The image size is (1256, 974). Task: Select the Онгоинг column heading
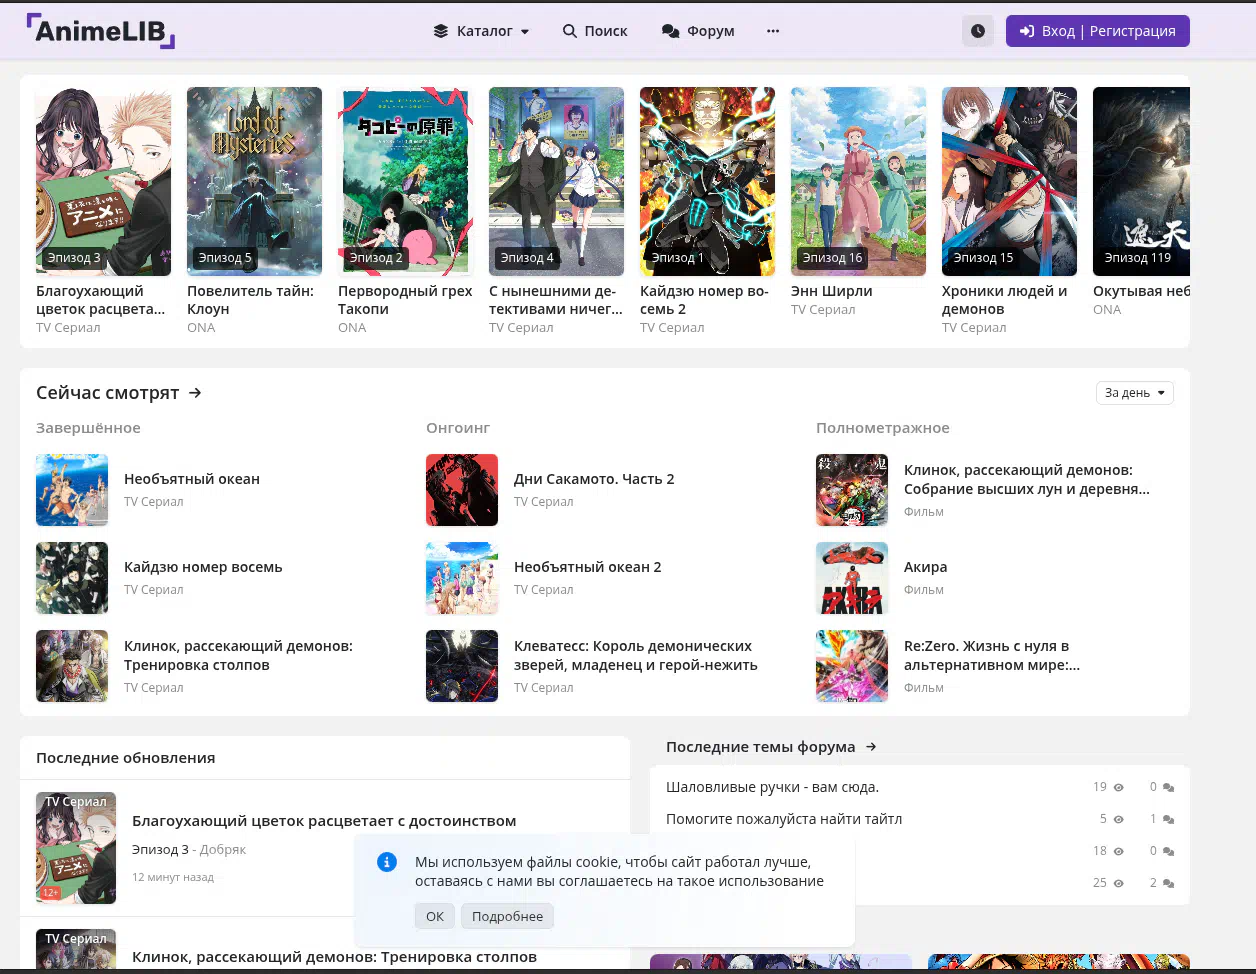pyautogui.click(x=458, y=428)
